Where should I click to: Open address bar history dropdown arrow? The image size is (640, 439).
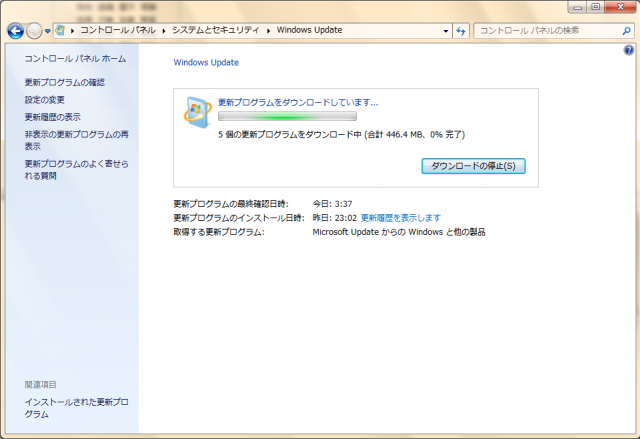point(445,31)
